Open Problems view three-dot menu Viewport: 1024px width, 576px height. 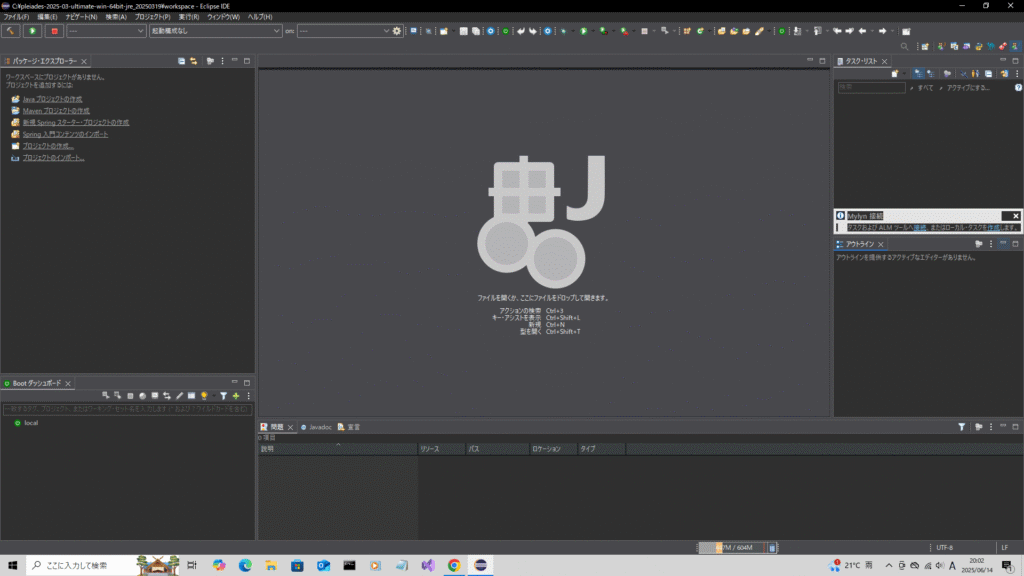[x=991, y=426]
